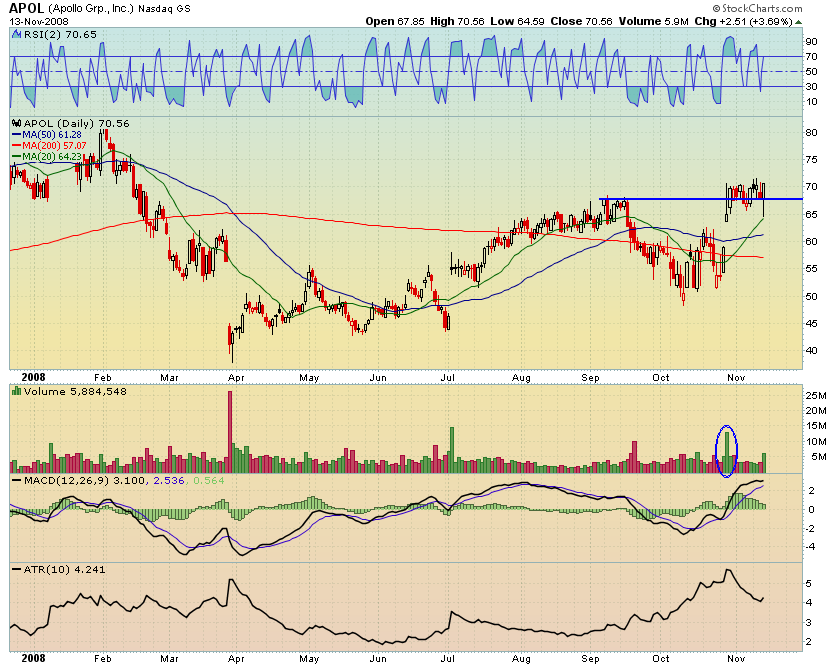Click Apr on the price chart time axis
This screenshot has width=831, height=666.
coord(236,378)
